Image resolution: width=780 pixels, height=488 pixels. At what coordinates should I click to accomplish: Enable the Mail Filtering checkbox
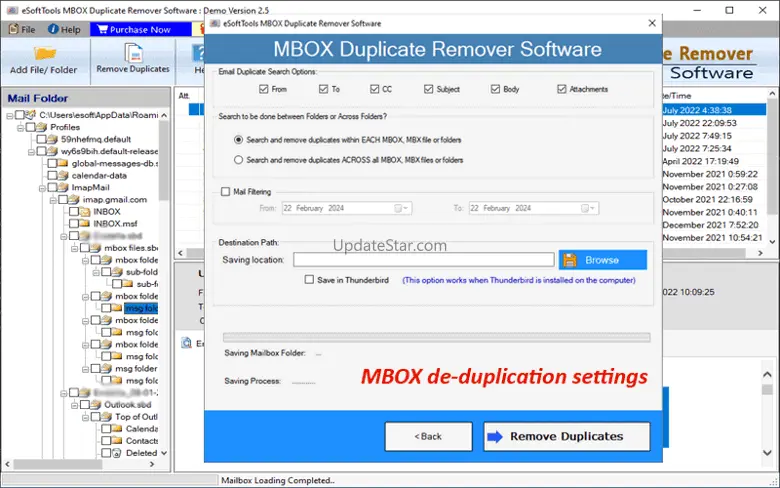coord(225,192)
